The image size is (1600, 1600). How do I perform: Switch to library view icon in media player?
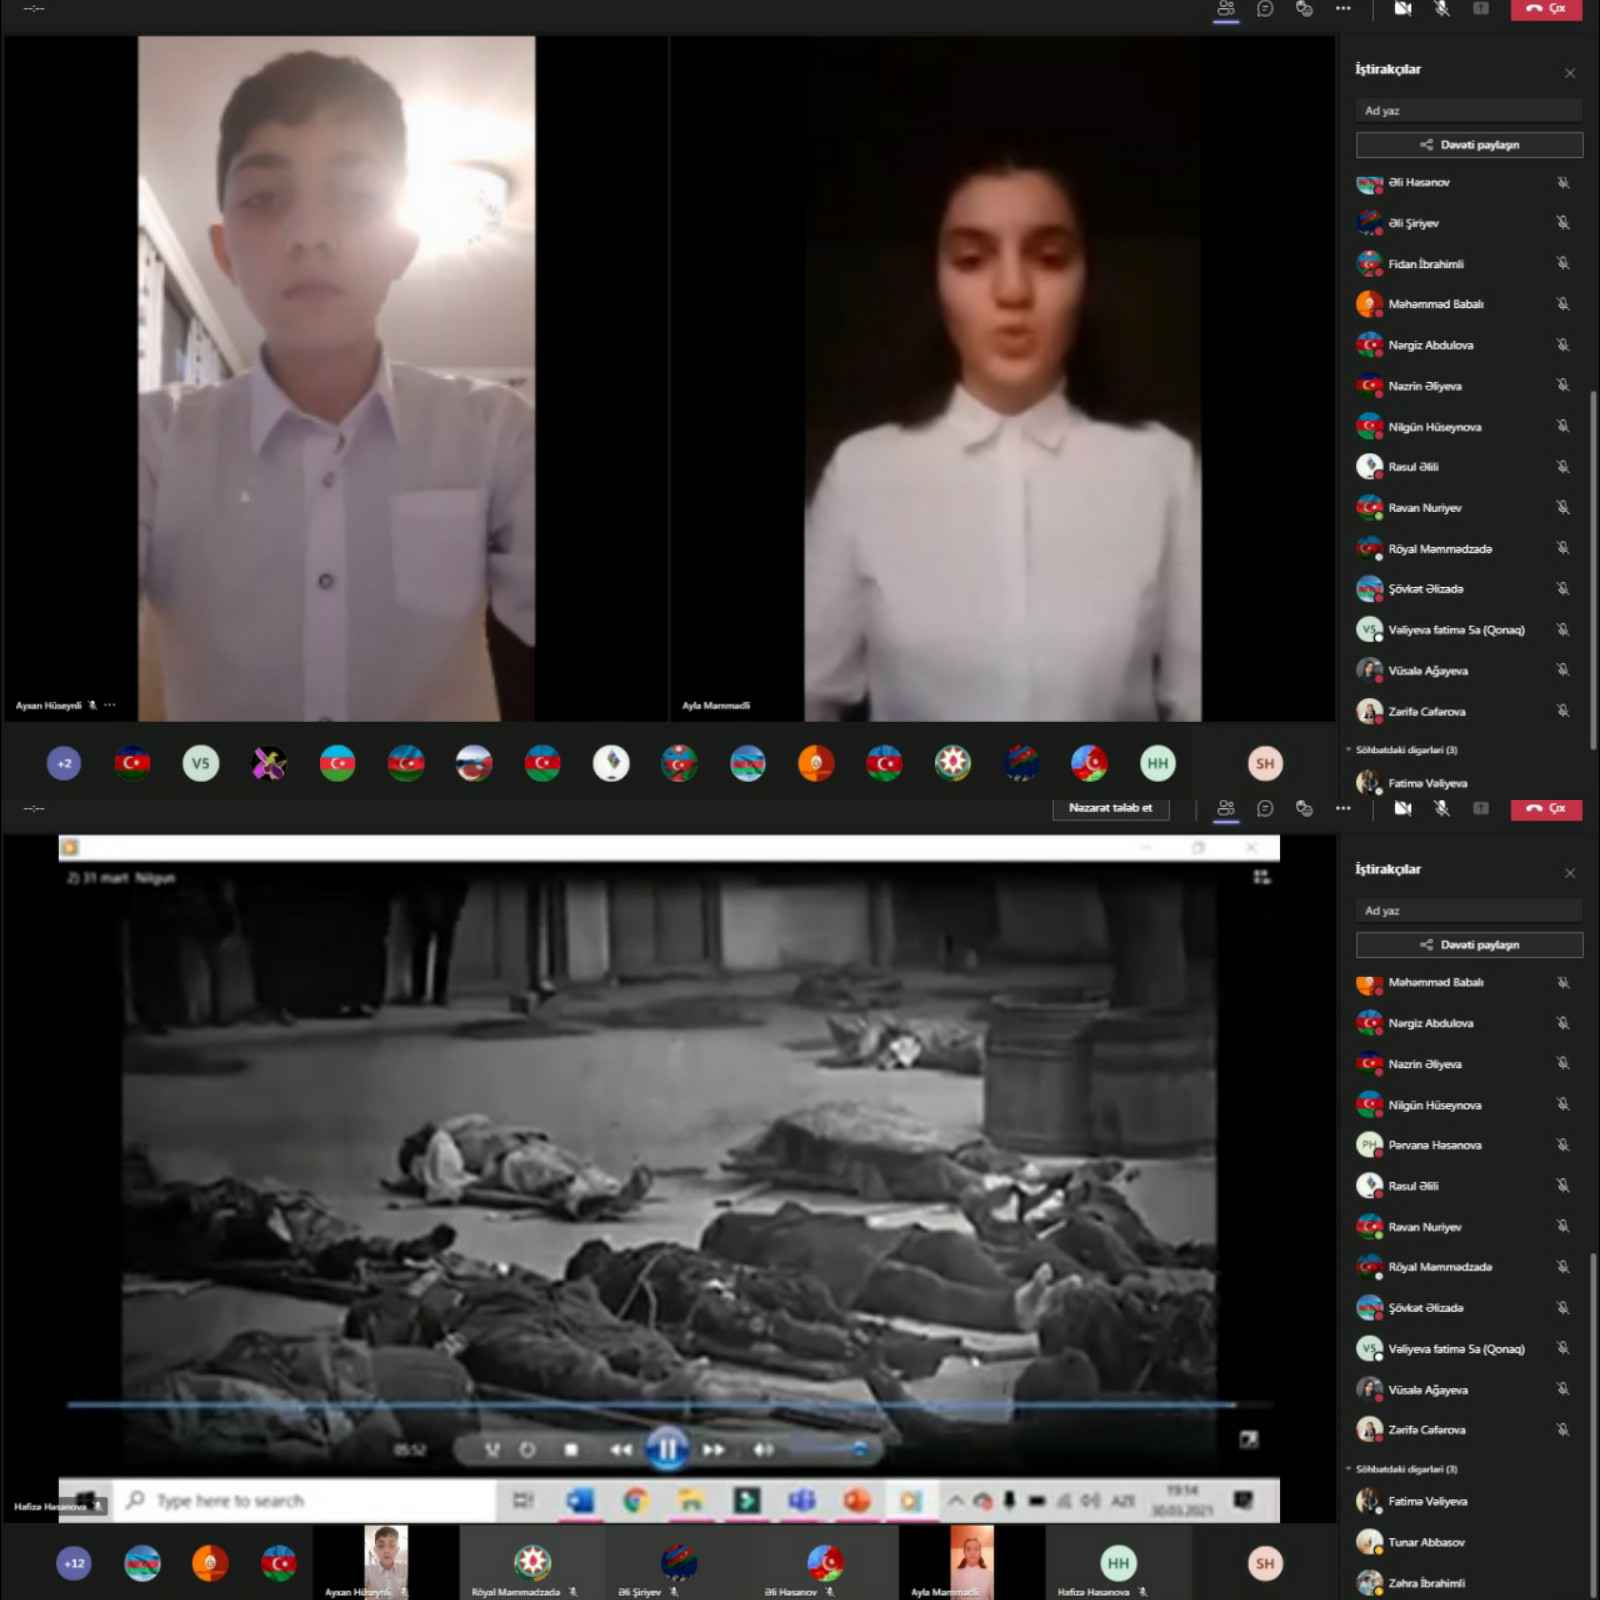tap(1262, 877)
